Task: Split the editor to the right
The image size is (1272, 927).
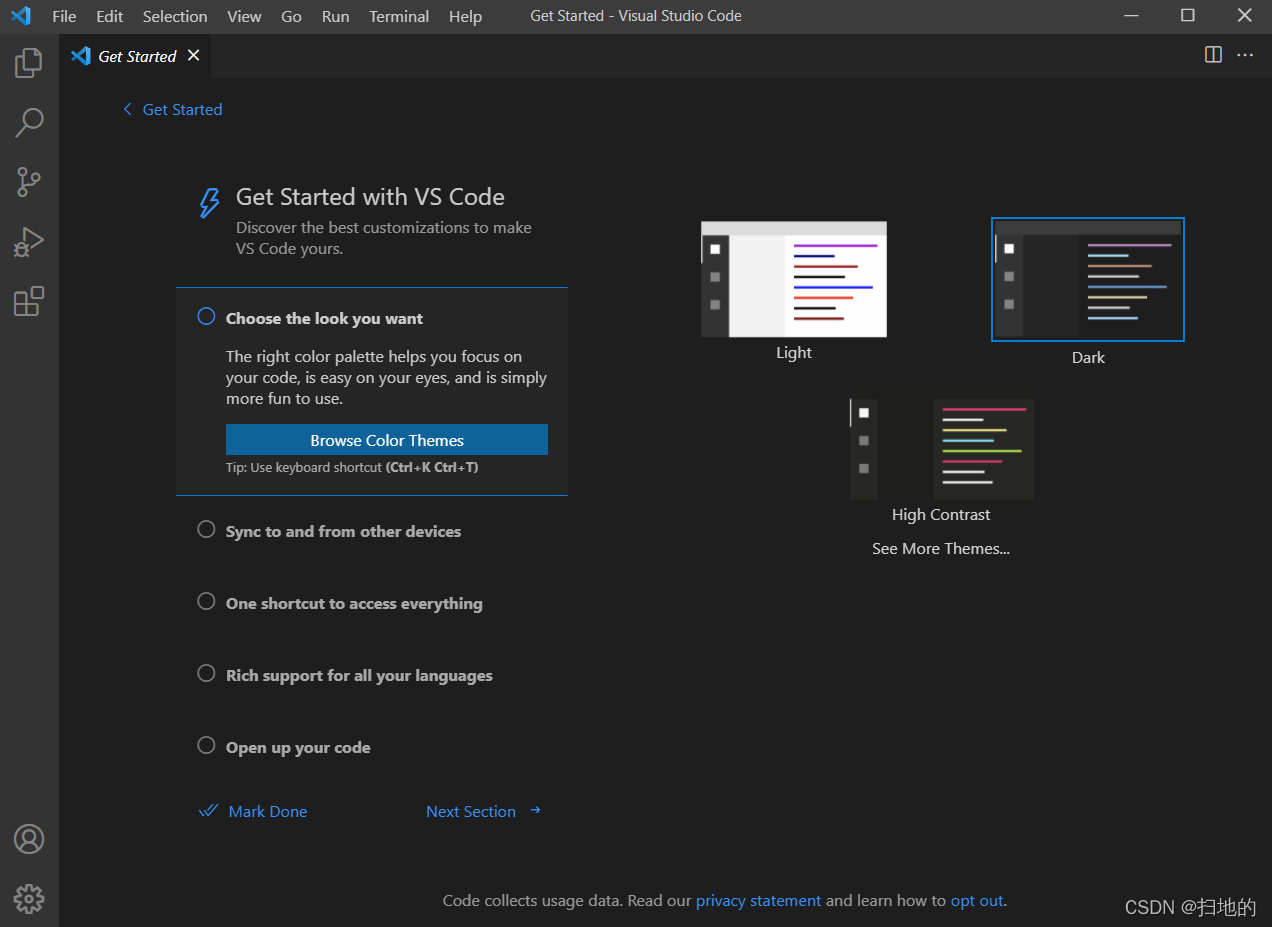Action: (x=1213, y=55)
